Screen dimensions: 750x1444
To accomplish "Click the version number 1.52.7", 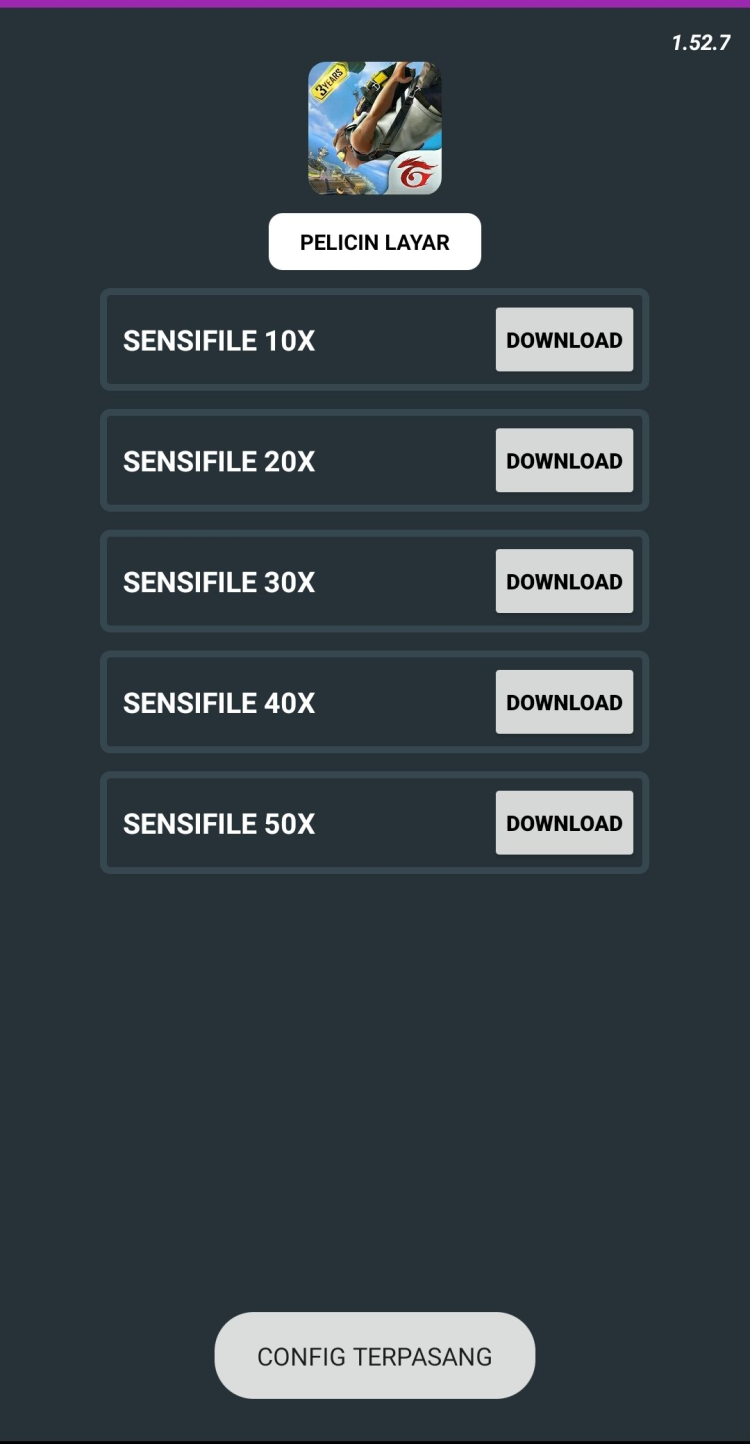I will click(x=700, y=43).
